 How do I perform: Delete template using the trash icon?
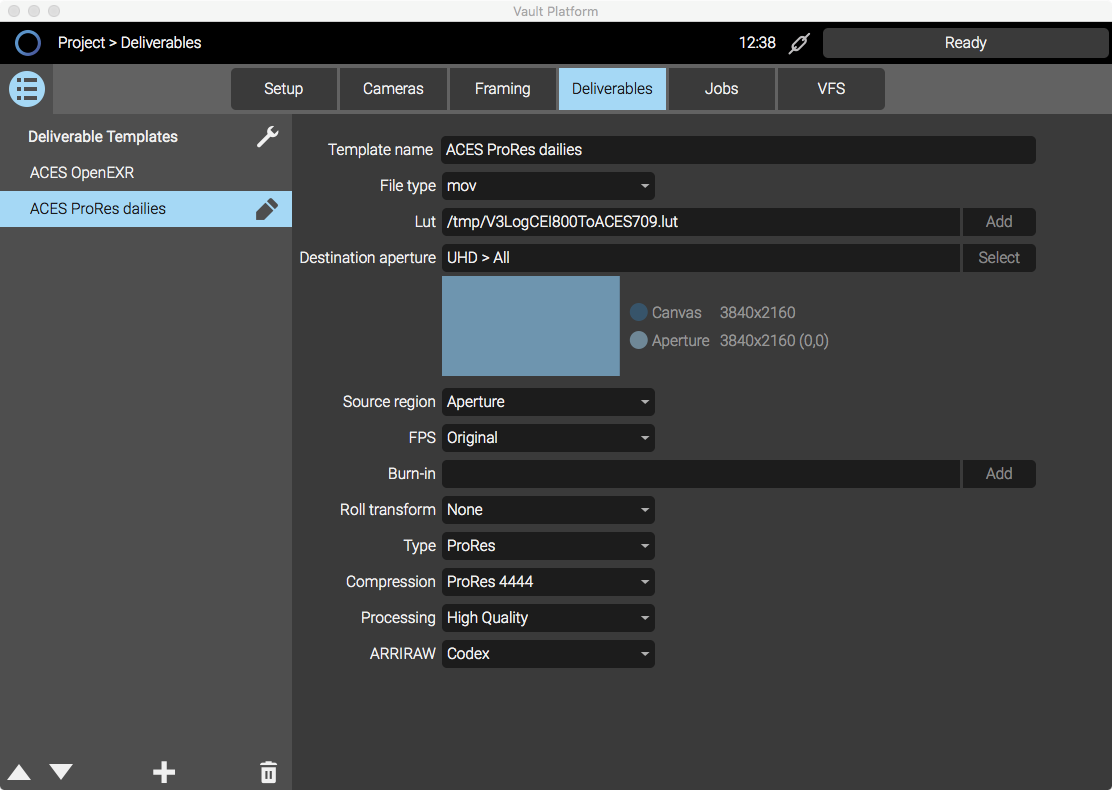pyautogui.click(x=268, y=772)
